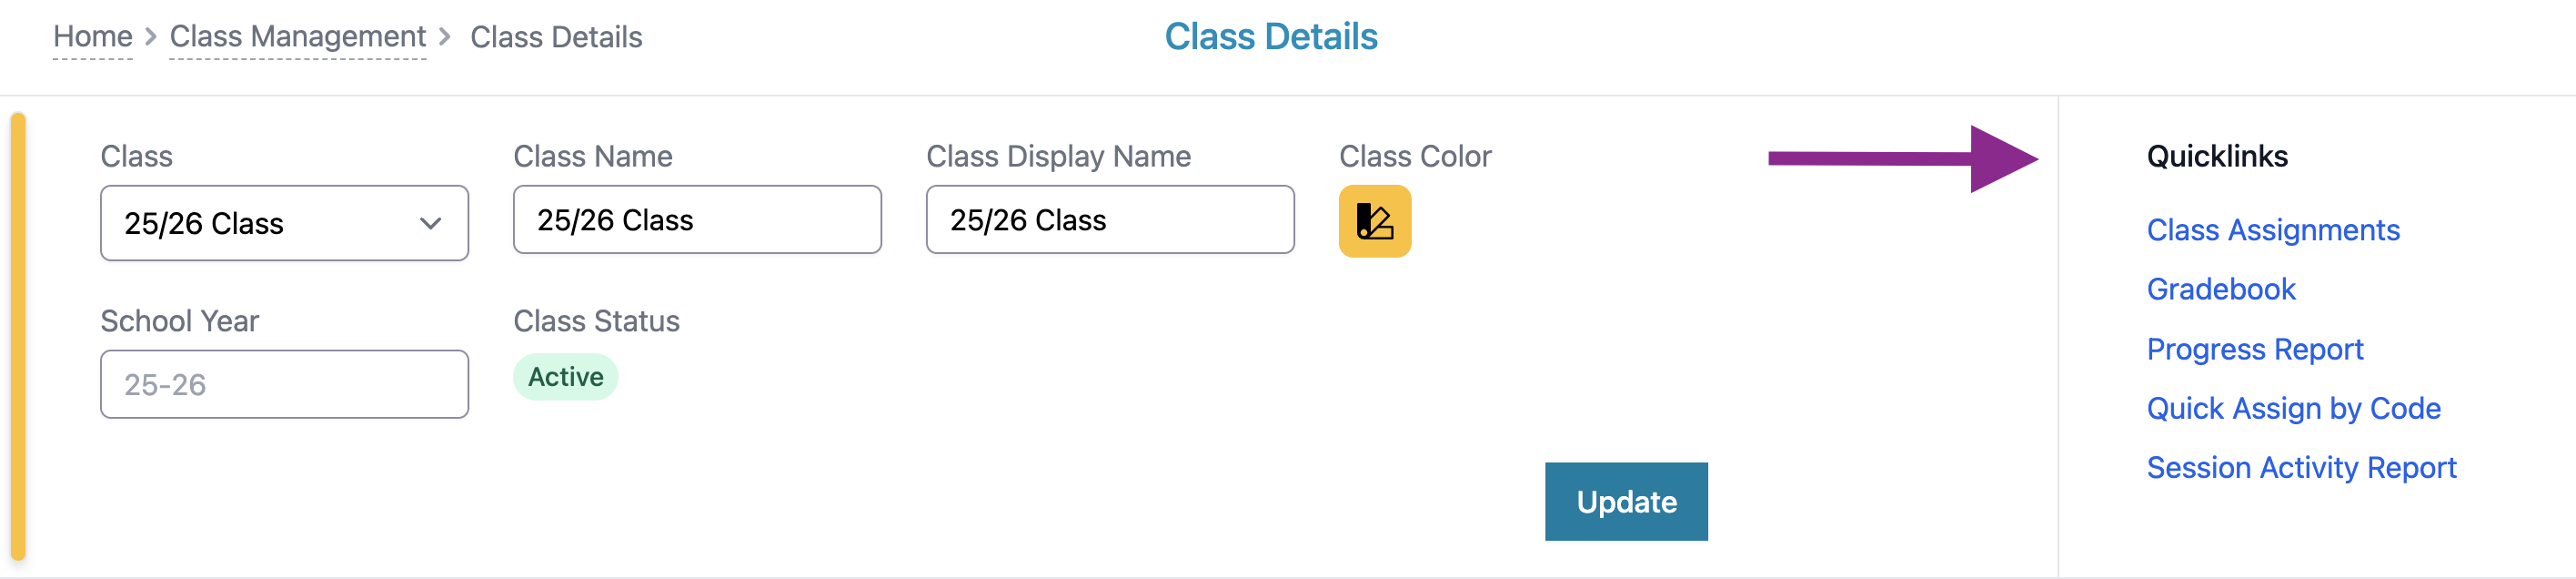
Task: Expand the Class dropdown chevron
Action: tap(430, 223)
